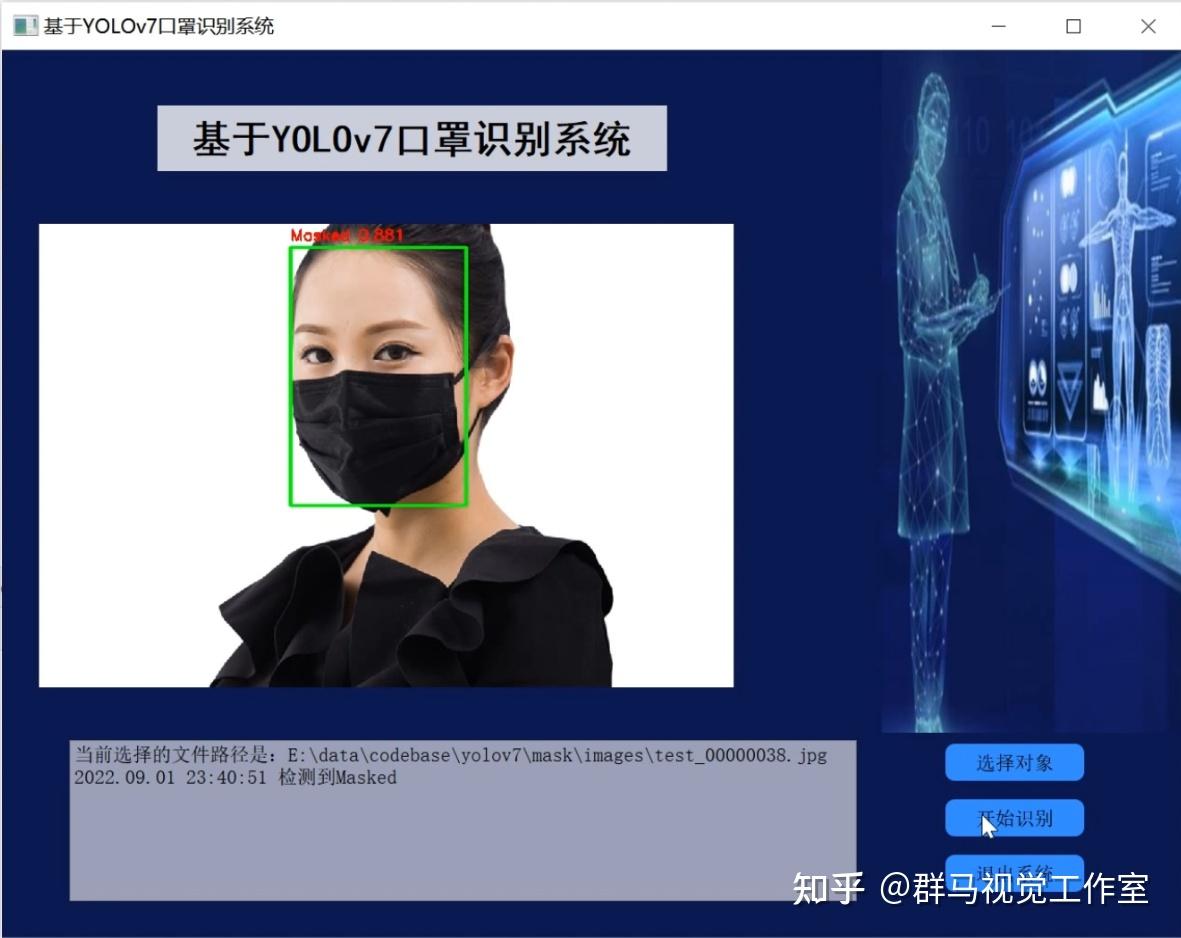The width and height of the screenshot is (1181, 938).
Task: Click the 退出系统 button to exit the system
Action: tap(1014, 872)
